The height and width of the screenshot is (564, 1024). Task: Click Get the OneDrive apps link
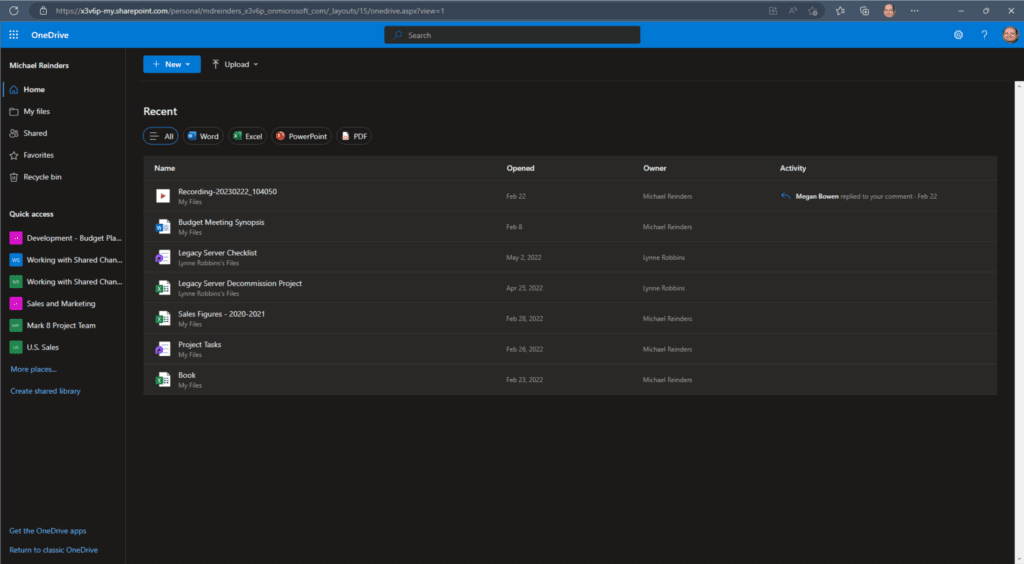[x=48, y=531]
